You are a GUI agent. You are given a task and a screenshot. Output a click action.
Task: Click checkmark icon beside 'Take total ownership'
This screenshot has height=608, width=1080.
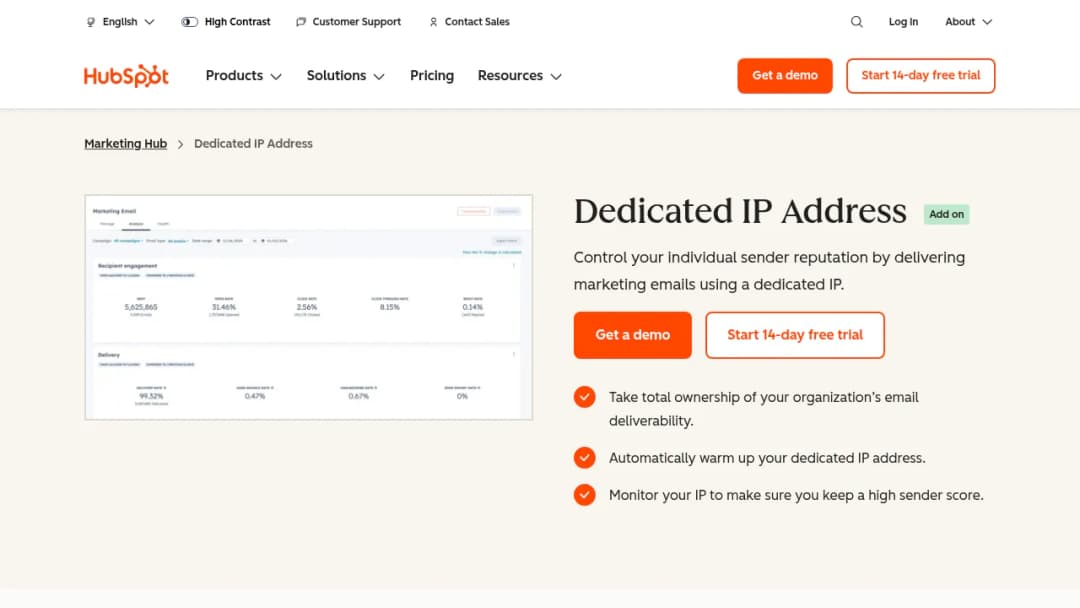(585, 397)
